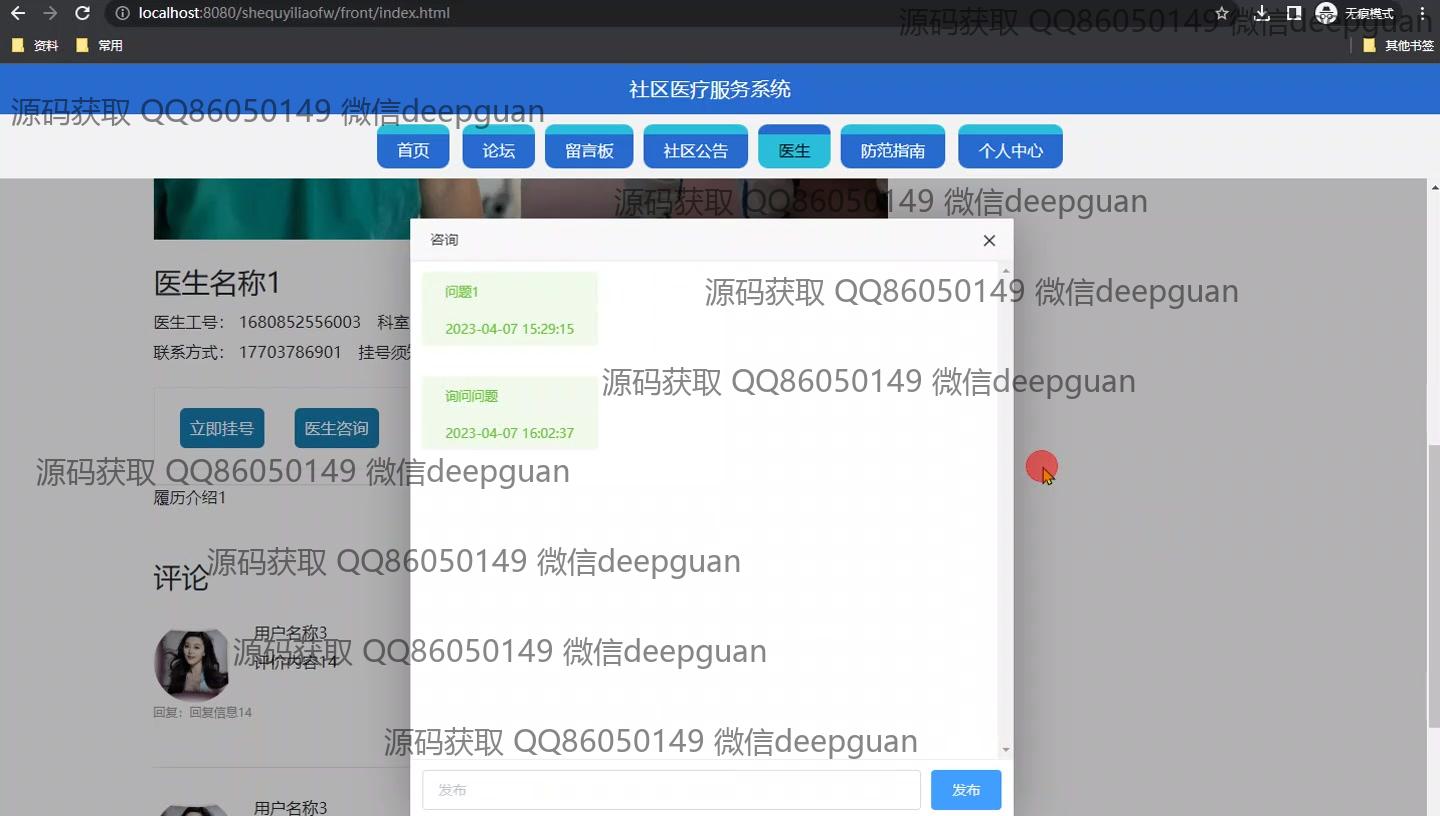Go to the 首页 navigation tab
The image size is (1440, 816).
pyautogui.click(x=413, y=150)
